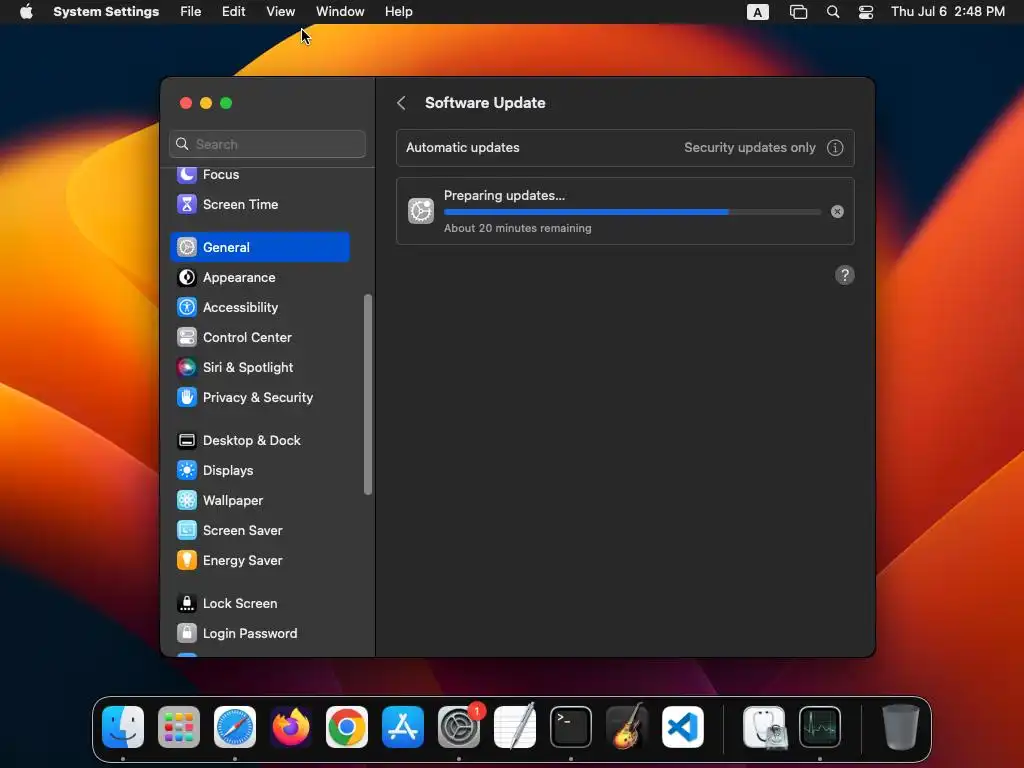Open the View menu
Viewport: 1024px width, 768px height.
pyautogui.click(x=280, y=12)
